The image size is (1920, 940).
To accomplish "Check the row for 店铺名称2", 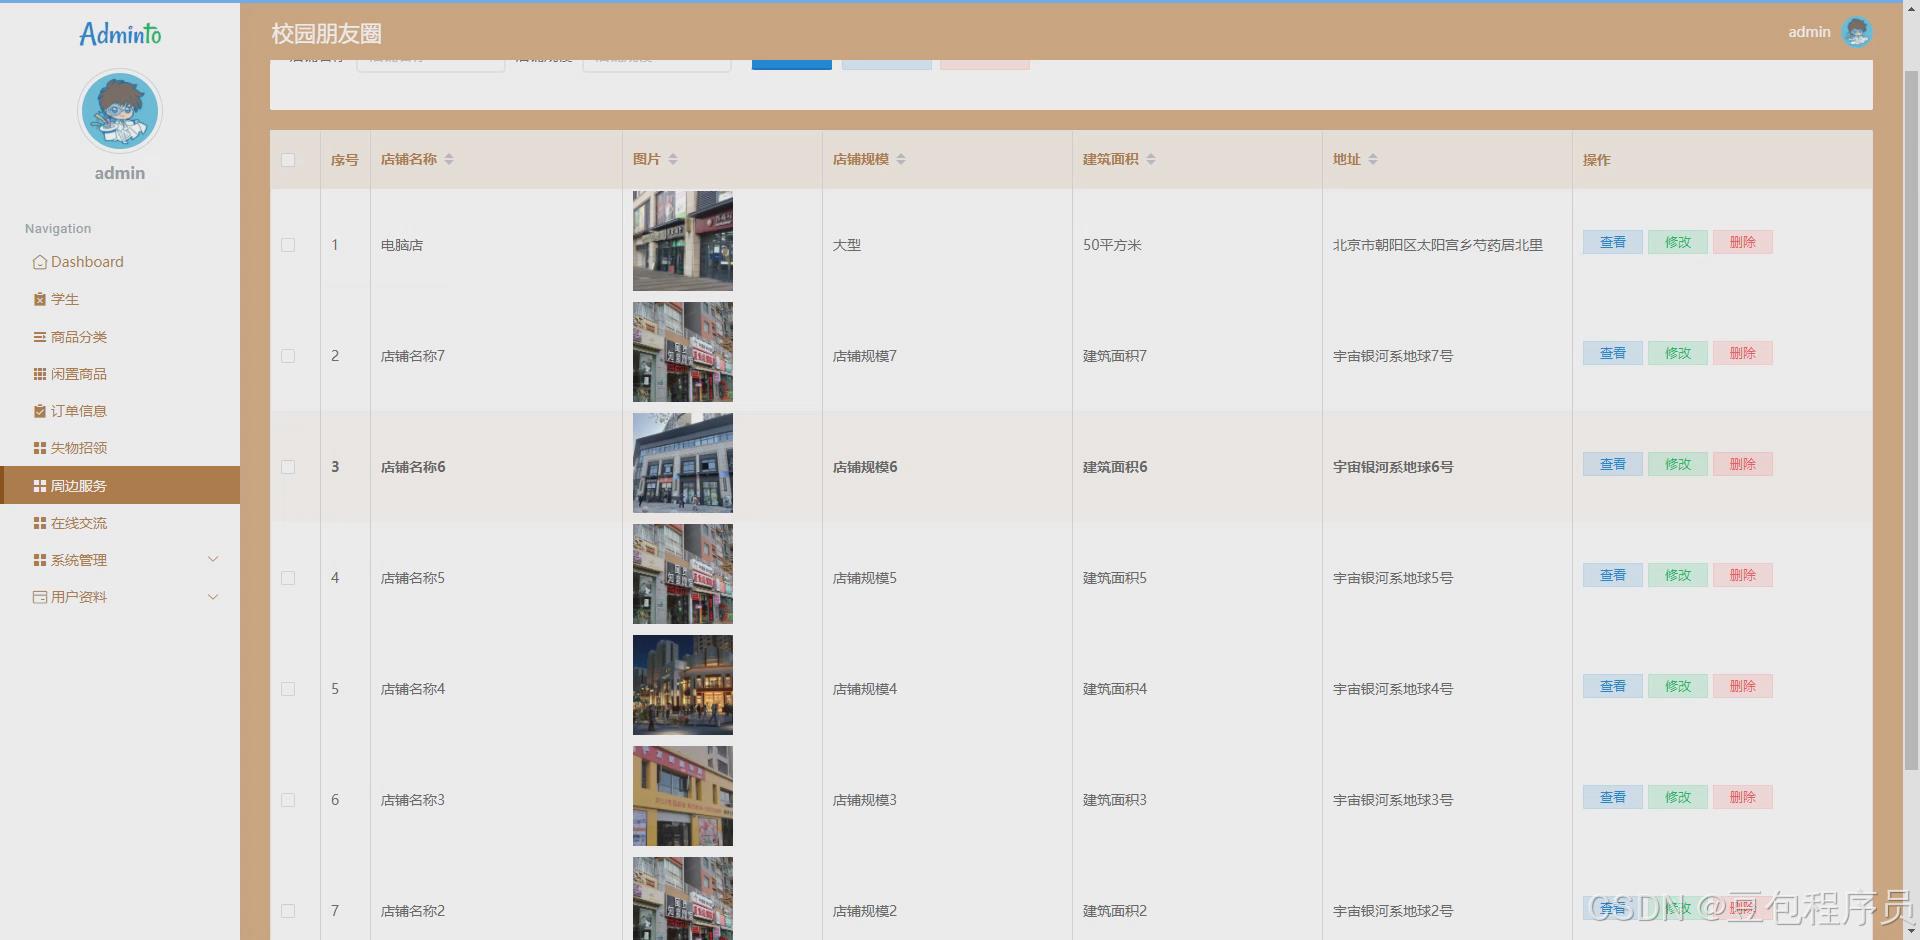I will 288,911.
